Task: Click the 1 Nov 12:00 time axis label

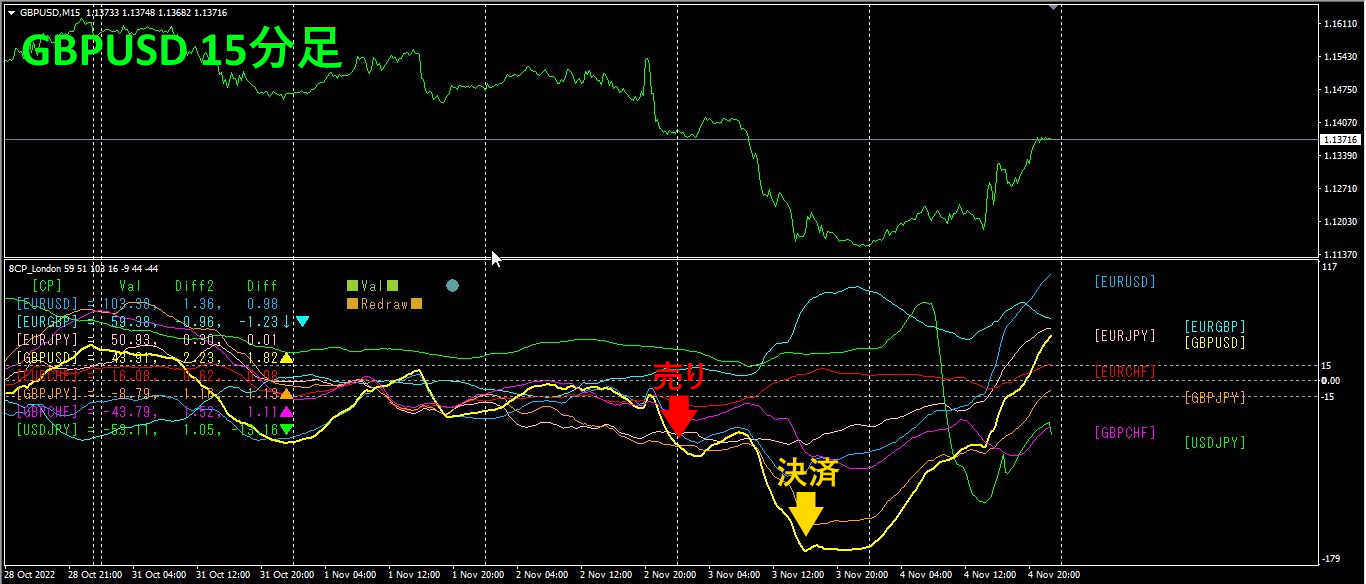Action: 414,575
